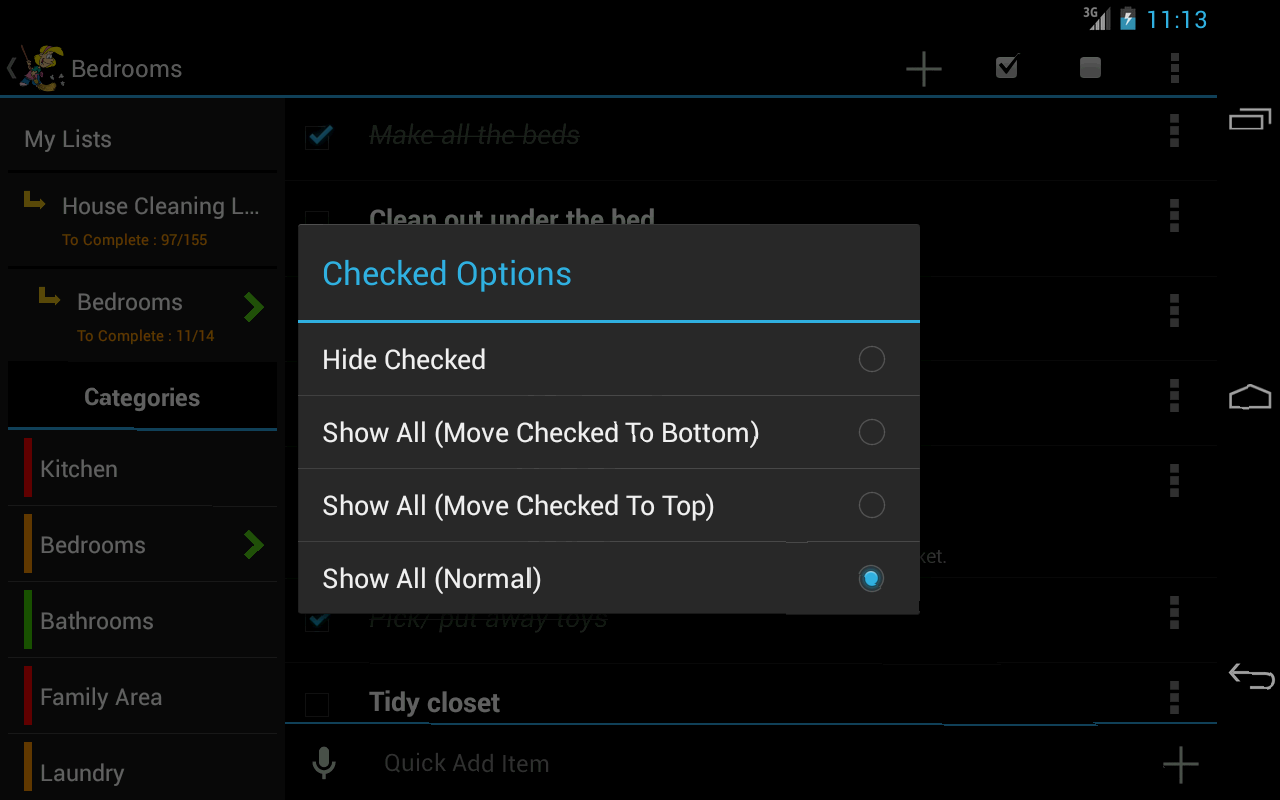The image size is (1280, 800).
Task: Open the Kitchen category
Action: coord(142,469)
